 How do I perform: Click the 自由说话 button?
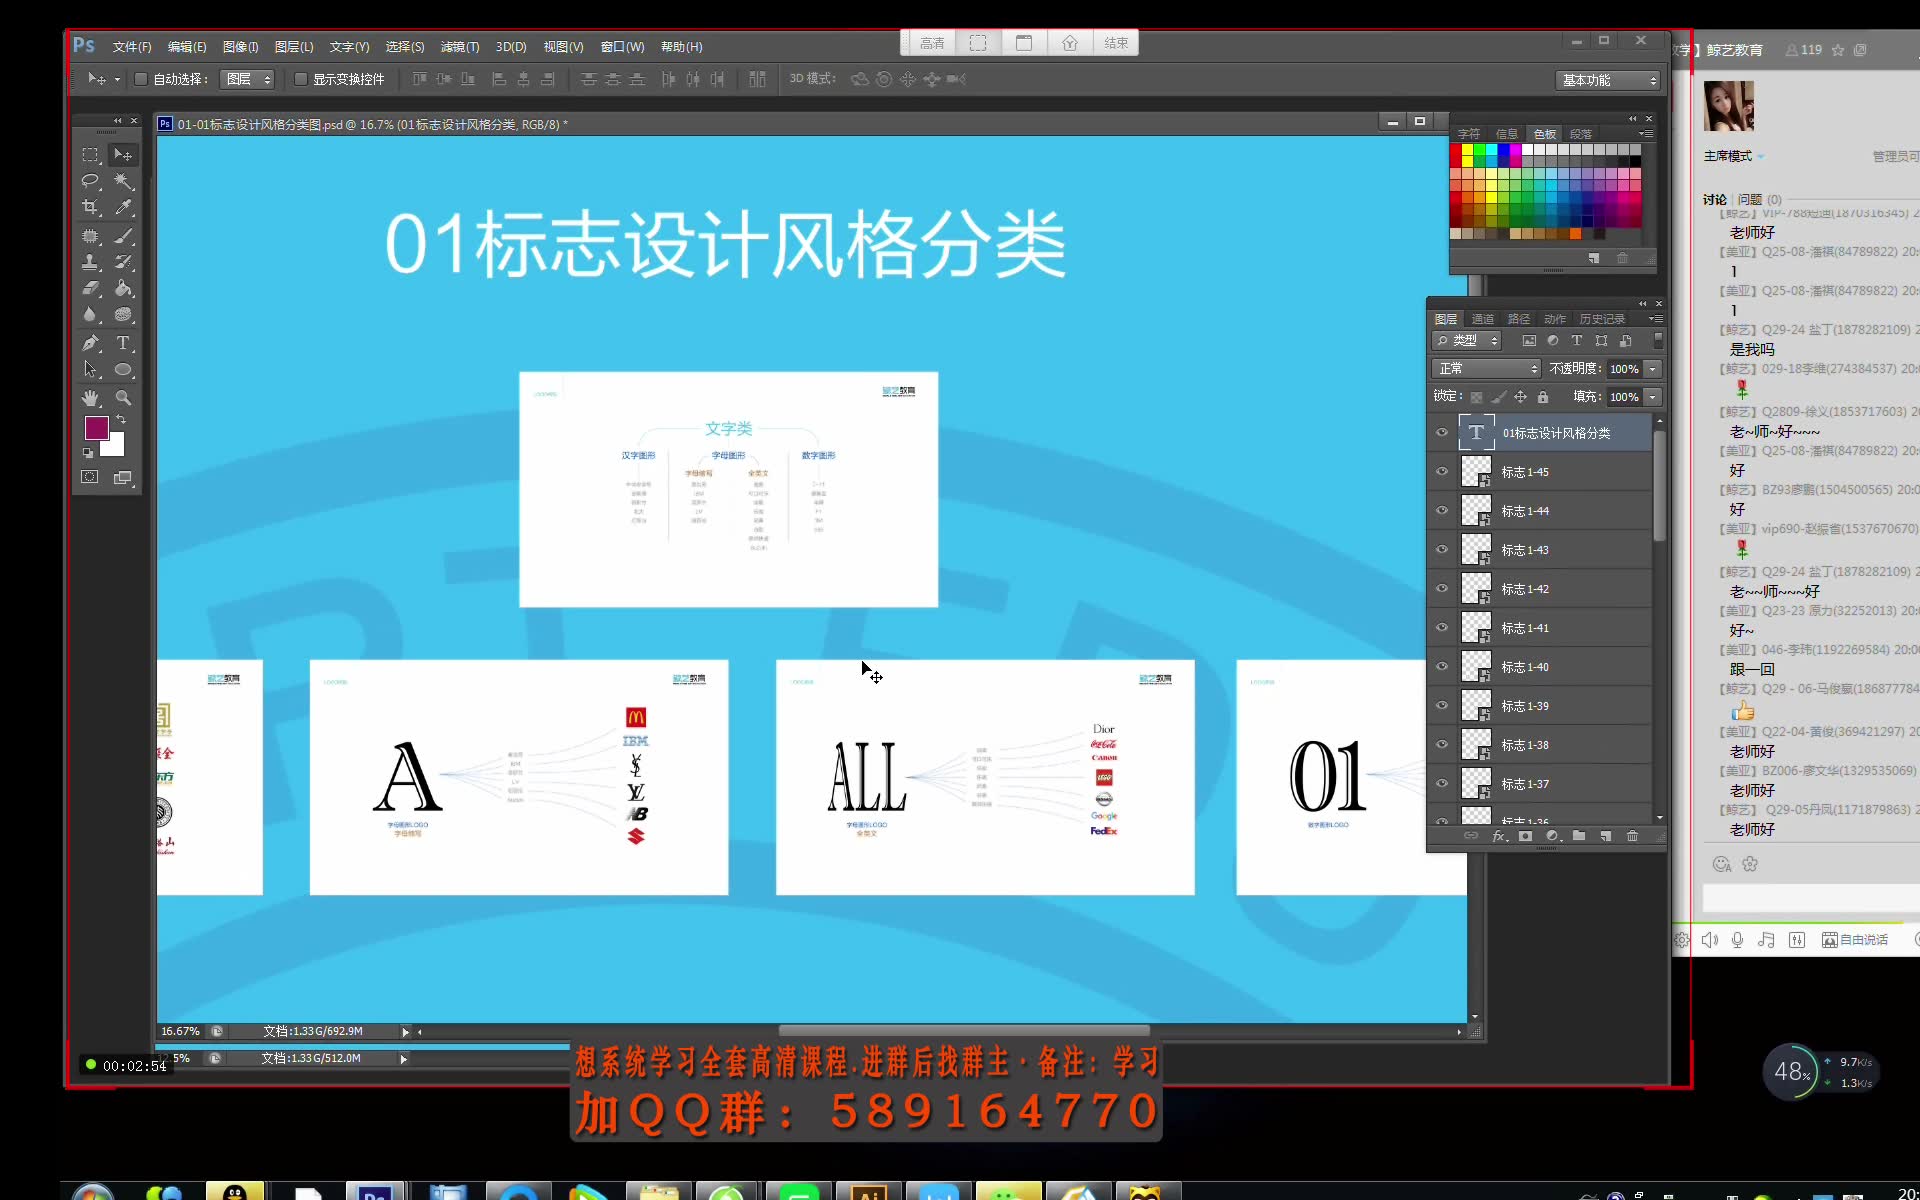(1857, 939)
